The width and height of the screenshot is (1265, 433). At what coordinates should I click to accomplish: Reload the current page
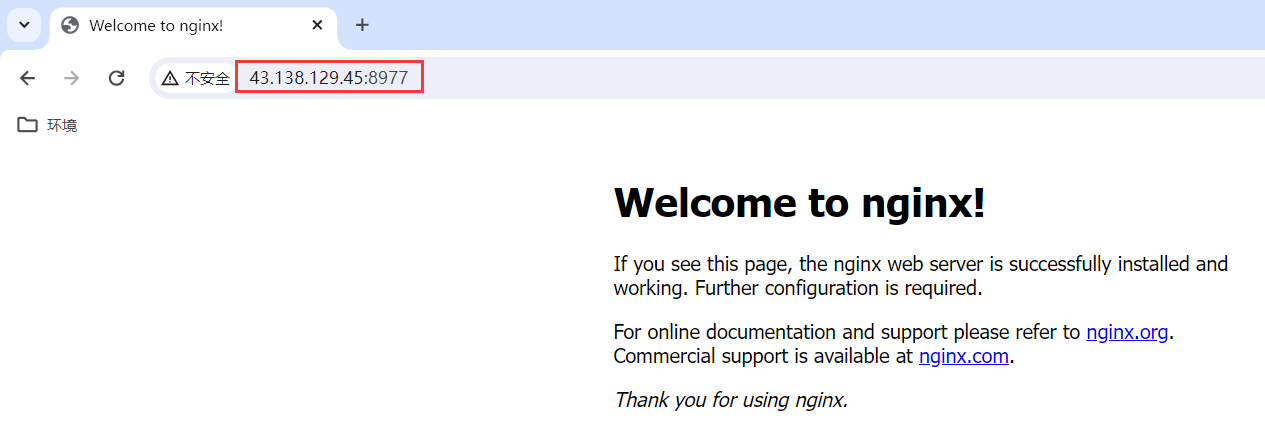point(116,78)
